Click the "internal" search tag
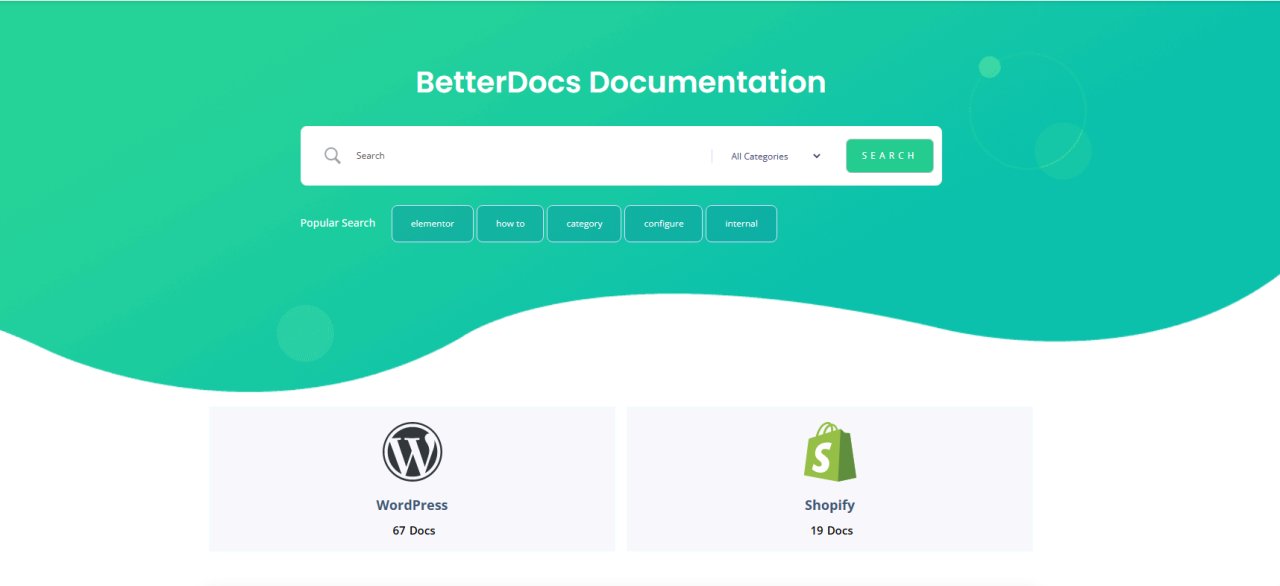This screenshot has height=586, width=1280. (741, 223)
